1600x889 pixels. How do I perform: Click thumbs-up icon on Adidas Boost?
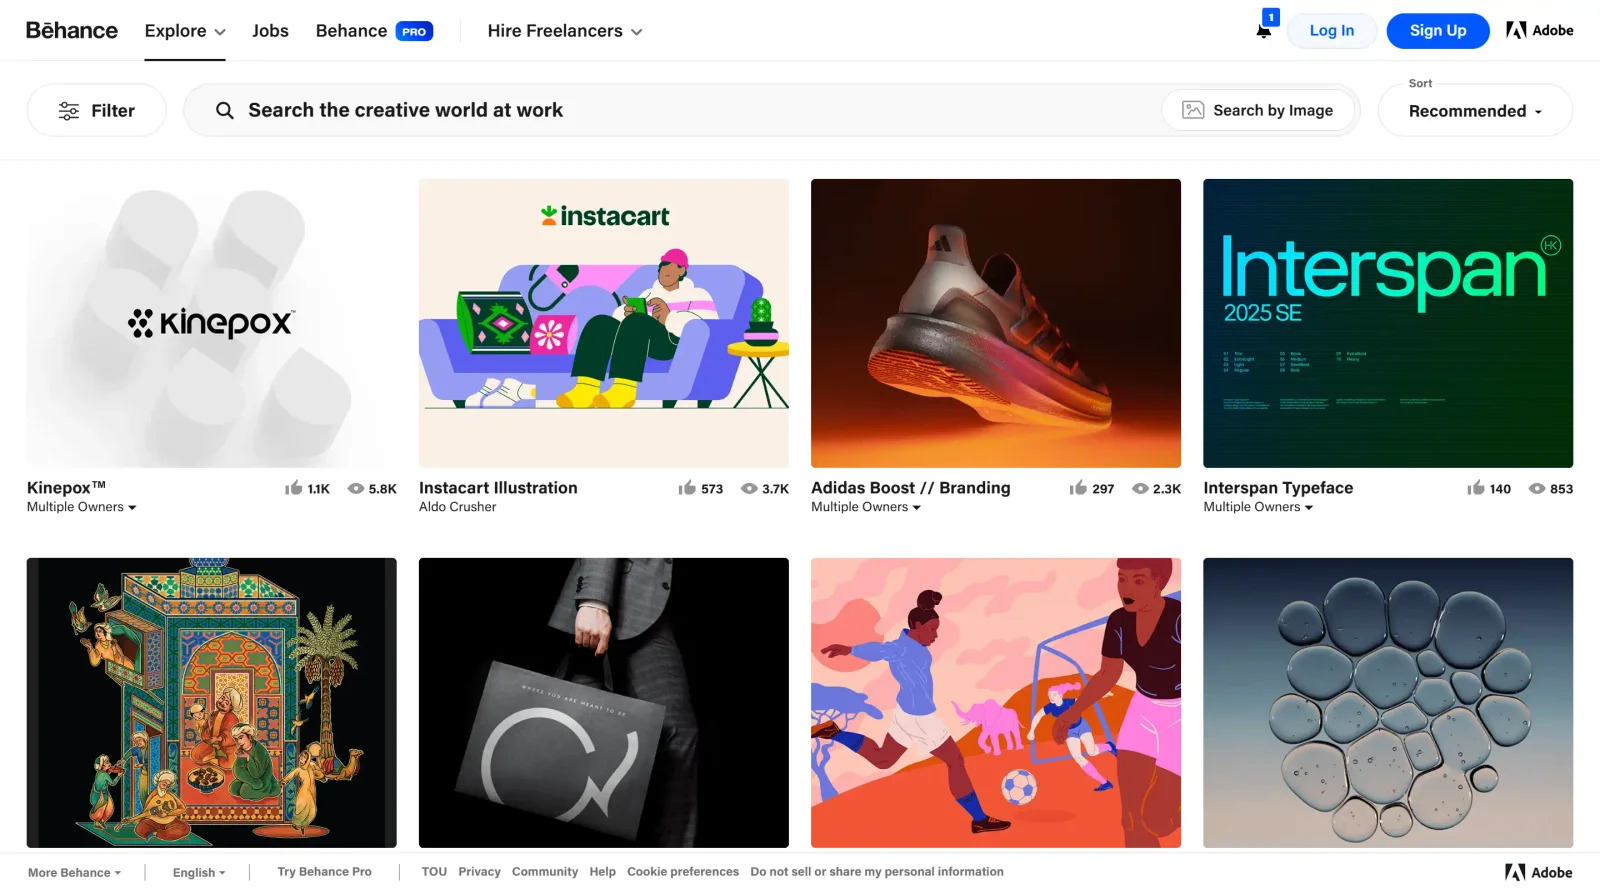(x=1078, y=488)
